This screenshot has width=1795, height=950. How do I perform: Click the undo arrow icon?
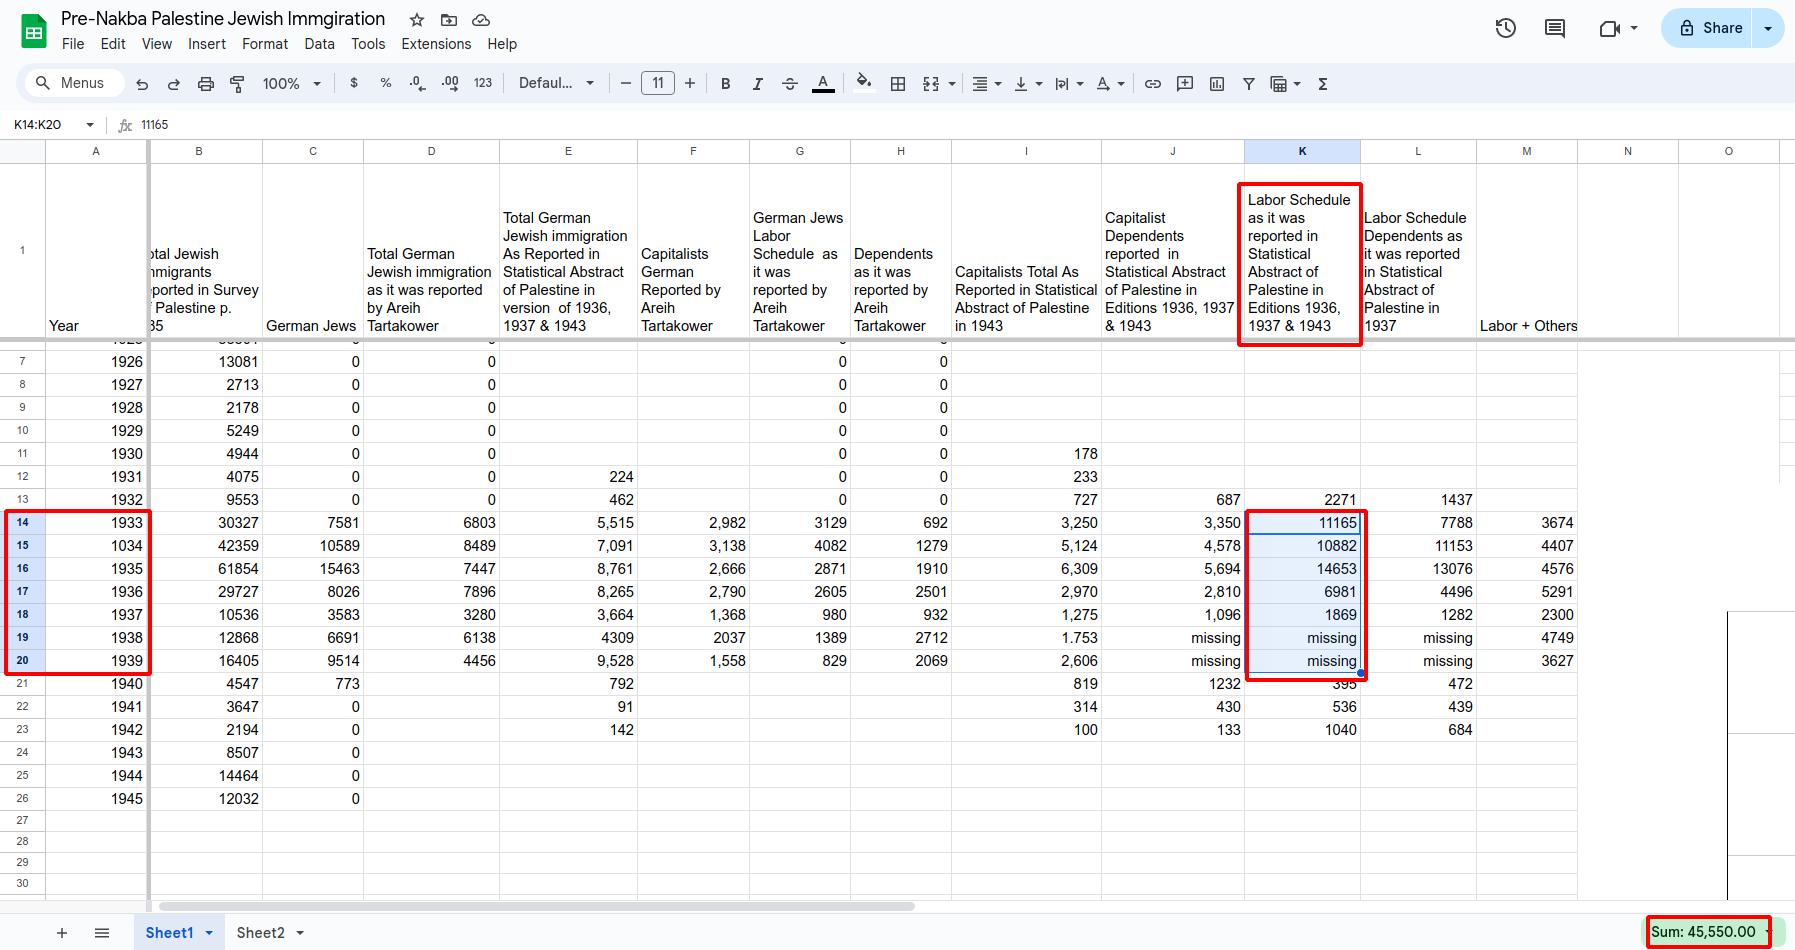pos(142,84)
